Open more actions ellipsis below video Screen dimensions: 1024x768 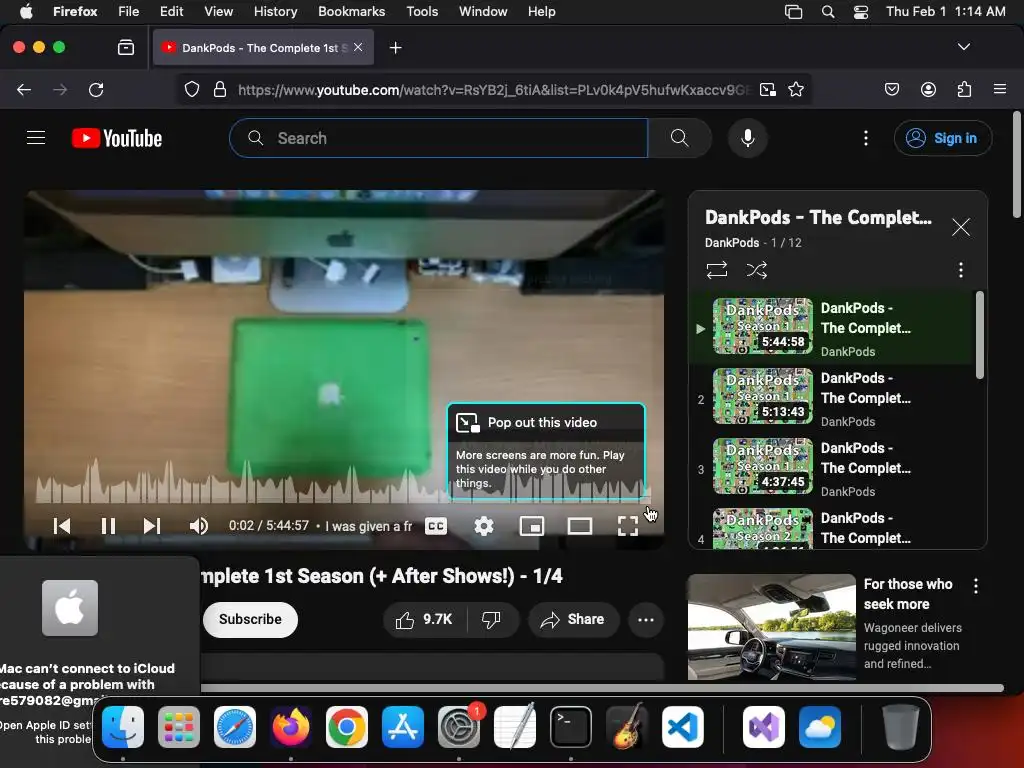pyautogui.click(x=646, y=619)
